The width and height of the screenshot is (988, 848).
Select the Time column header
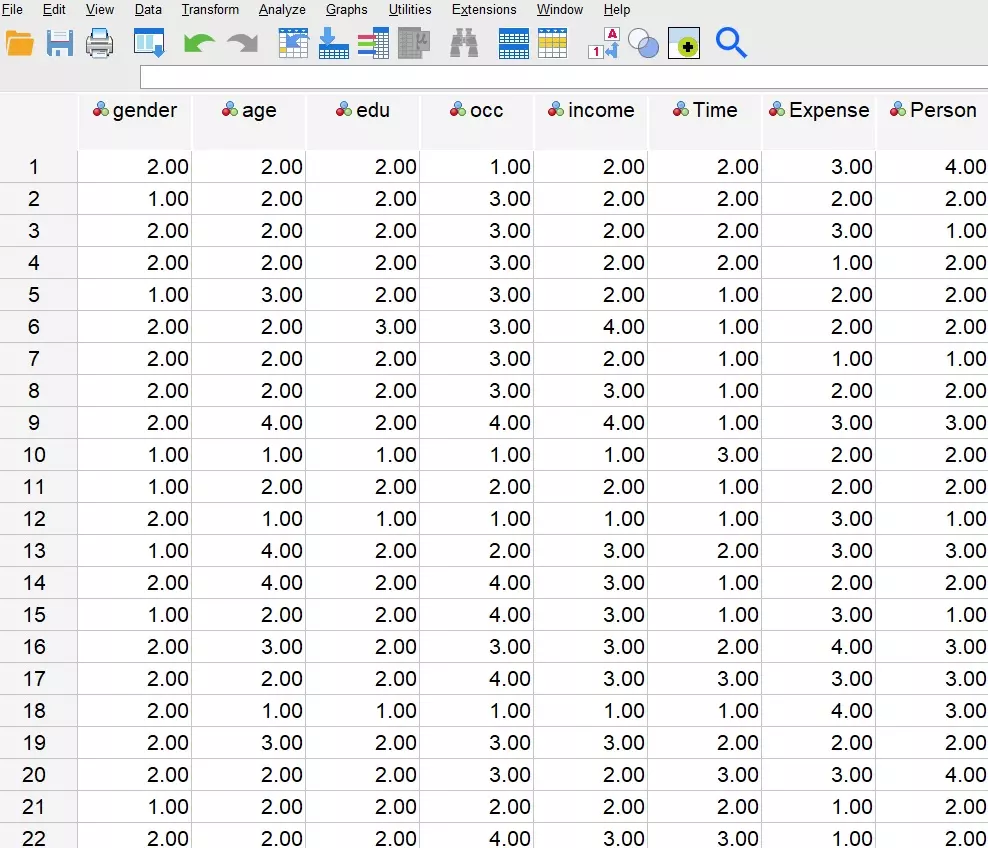(x=705, y=122)
